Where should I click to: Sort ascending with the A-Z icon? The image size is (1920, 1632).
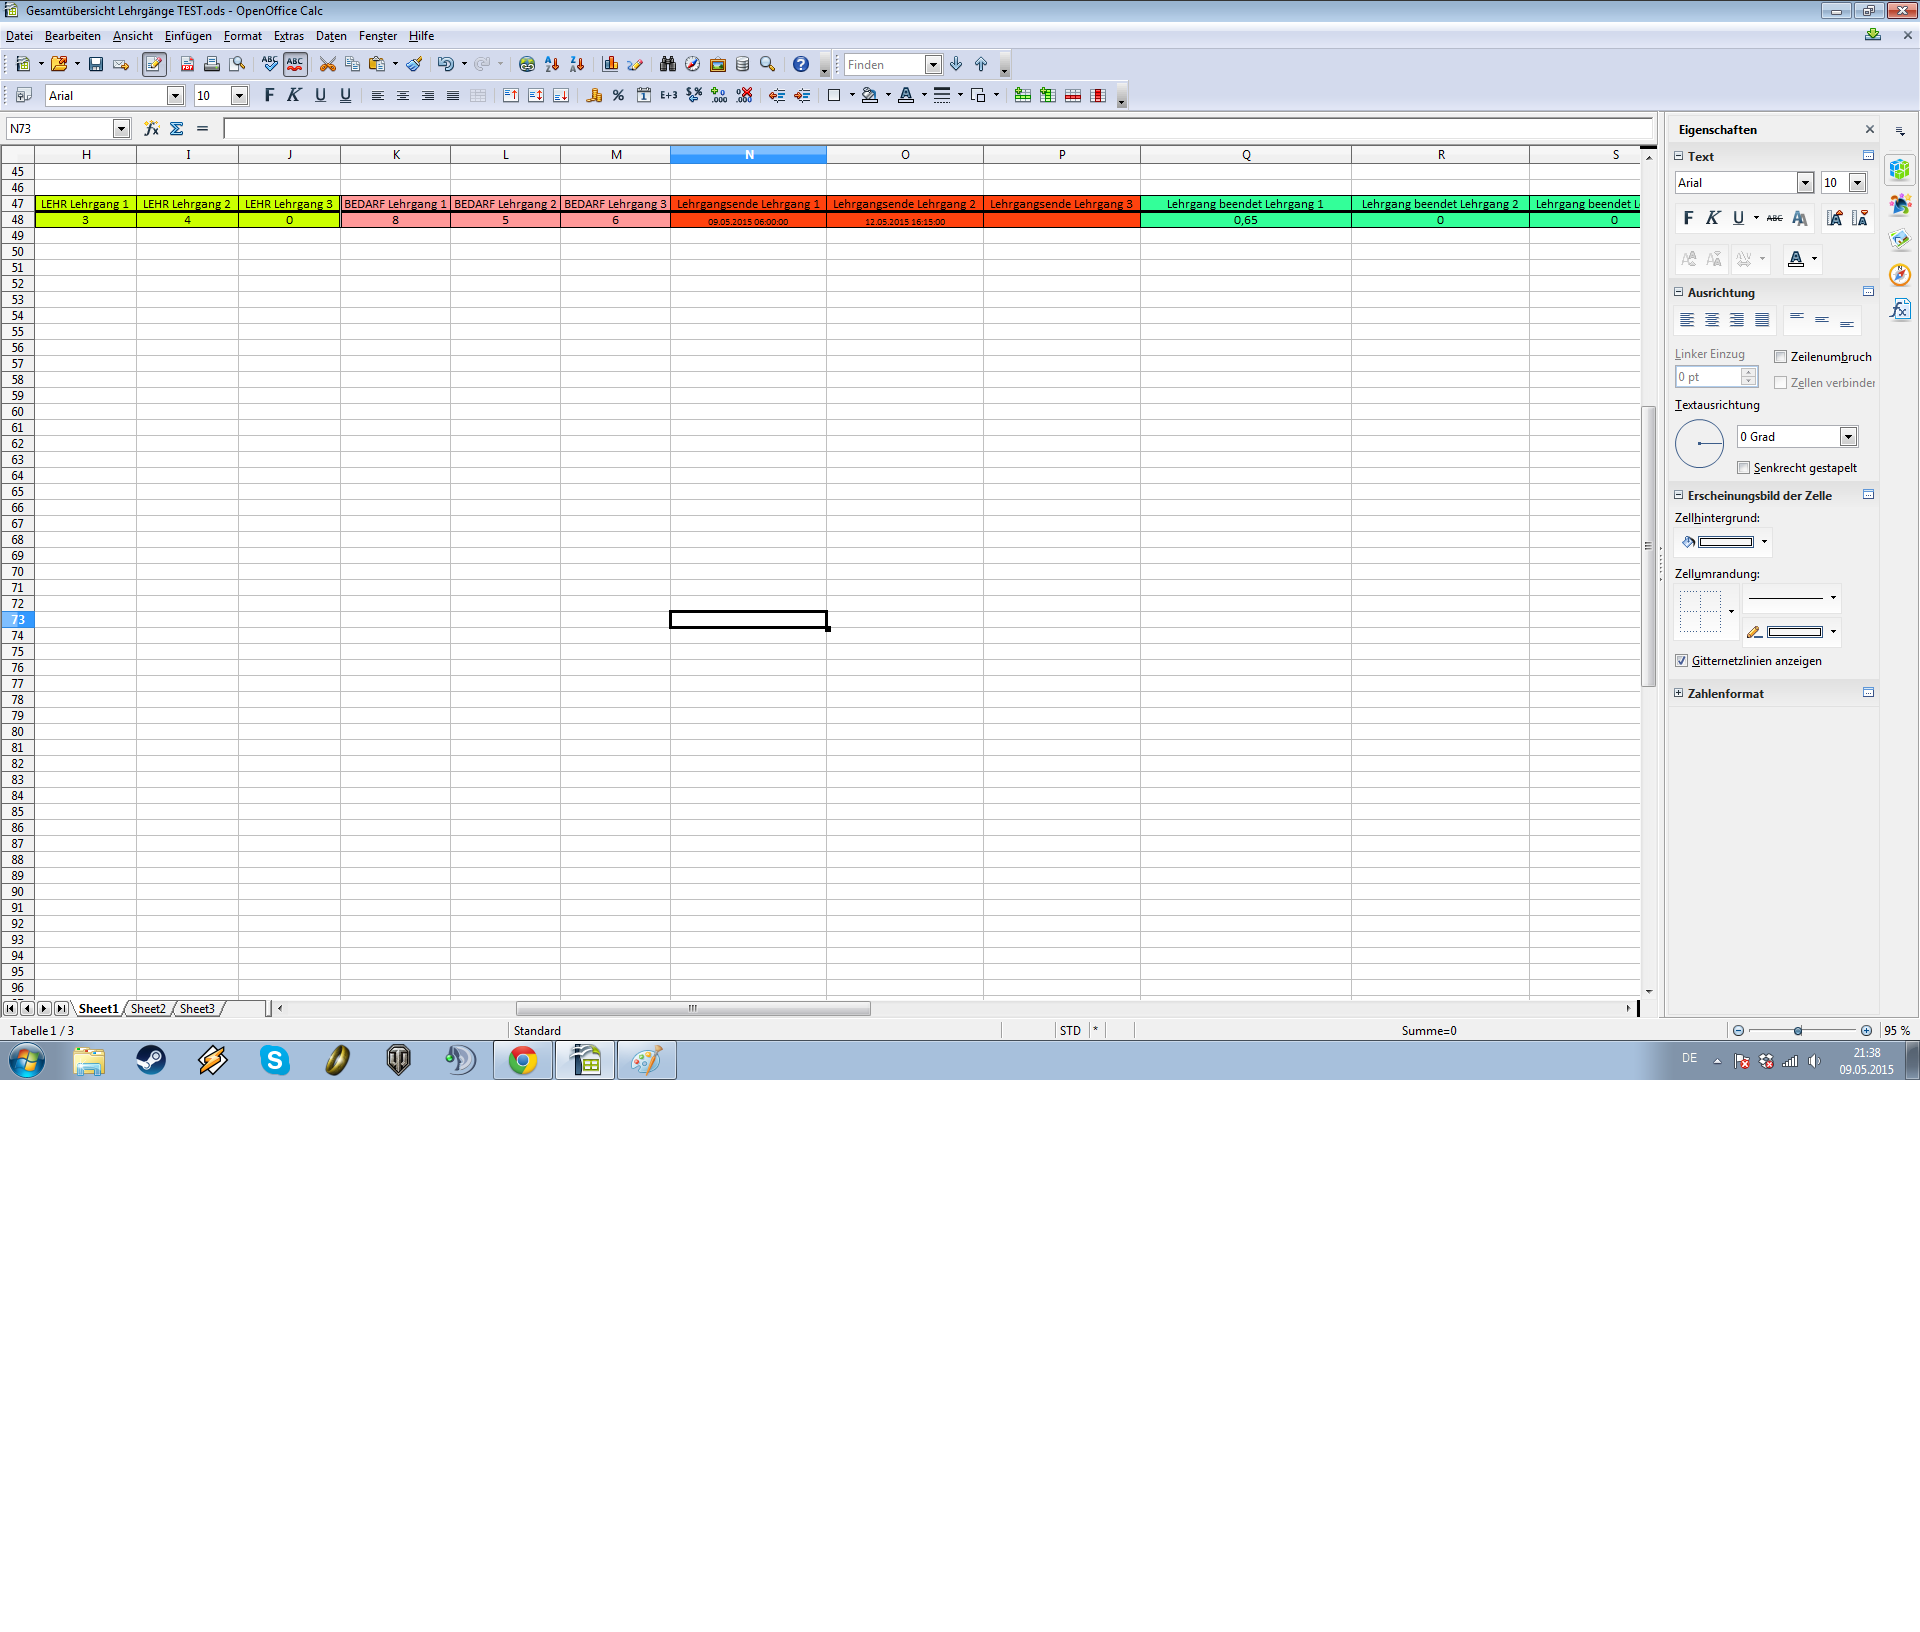(552, 65)
